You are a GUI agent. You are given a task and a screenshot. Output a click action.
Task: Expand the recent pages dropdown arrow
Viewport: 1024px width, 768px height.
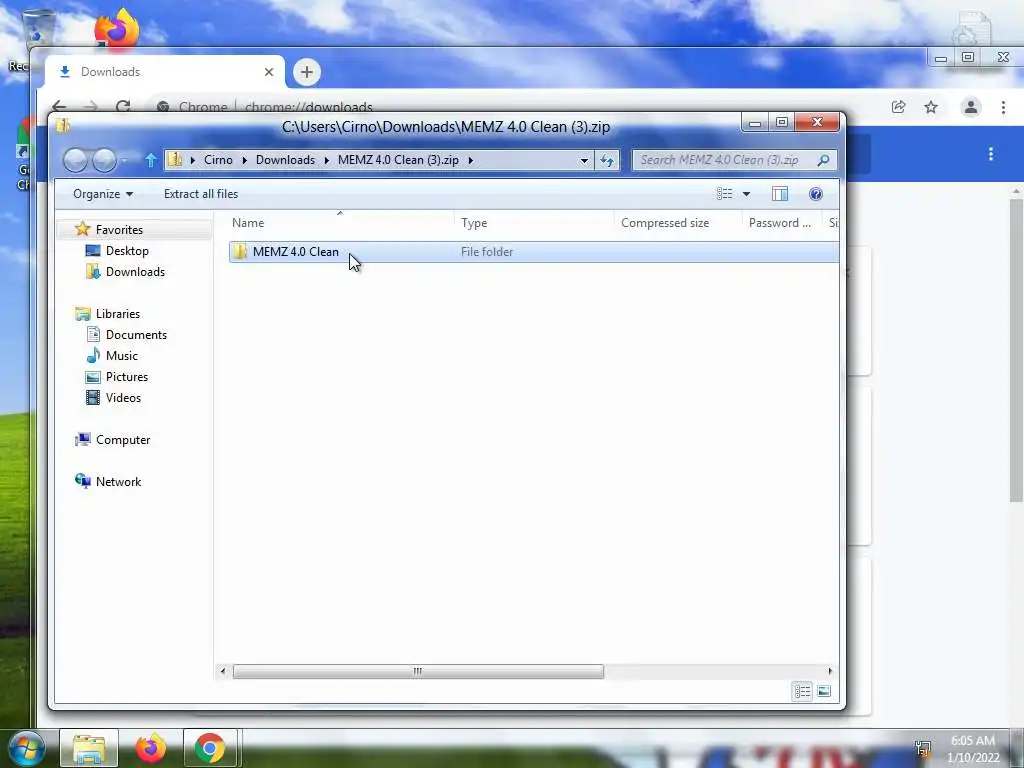(125, 160)
